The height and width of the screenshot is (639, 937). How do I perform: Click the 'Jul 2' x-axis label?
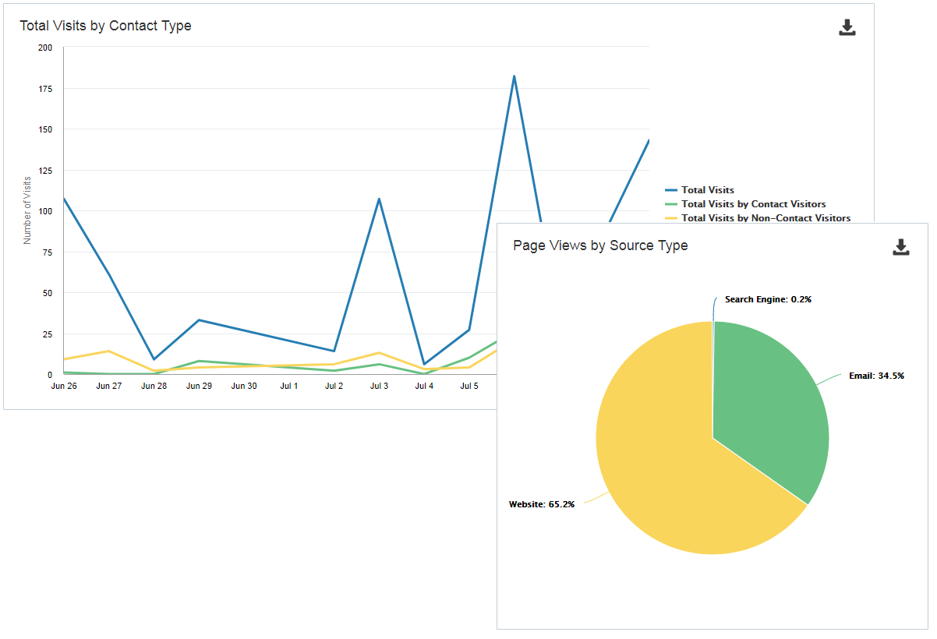point(334,386)
